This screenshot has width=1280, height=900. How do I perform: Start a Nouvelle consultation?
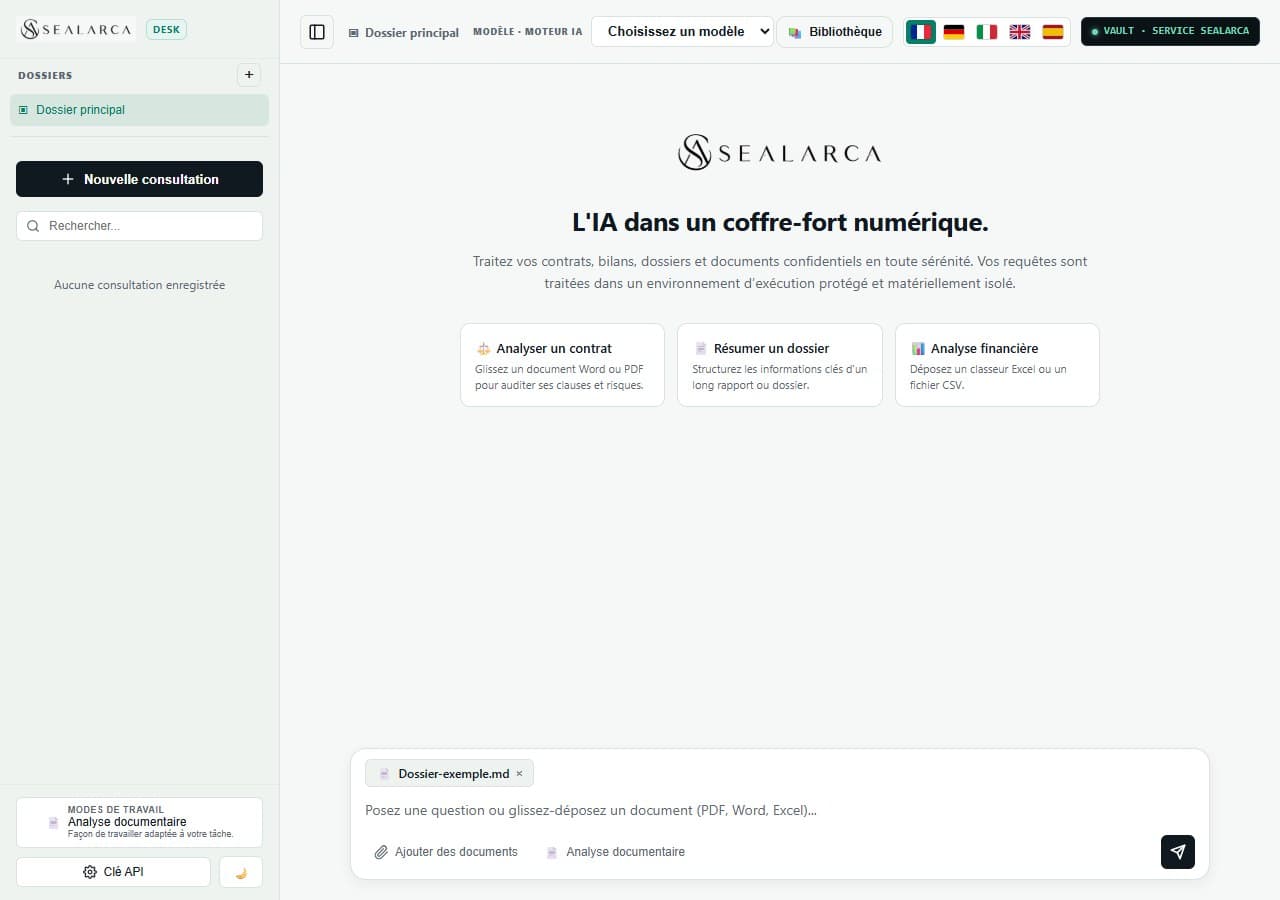[x=139, y=179]
